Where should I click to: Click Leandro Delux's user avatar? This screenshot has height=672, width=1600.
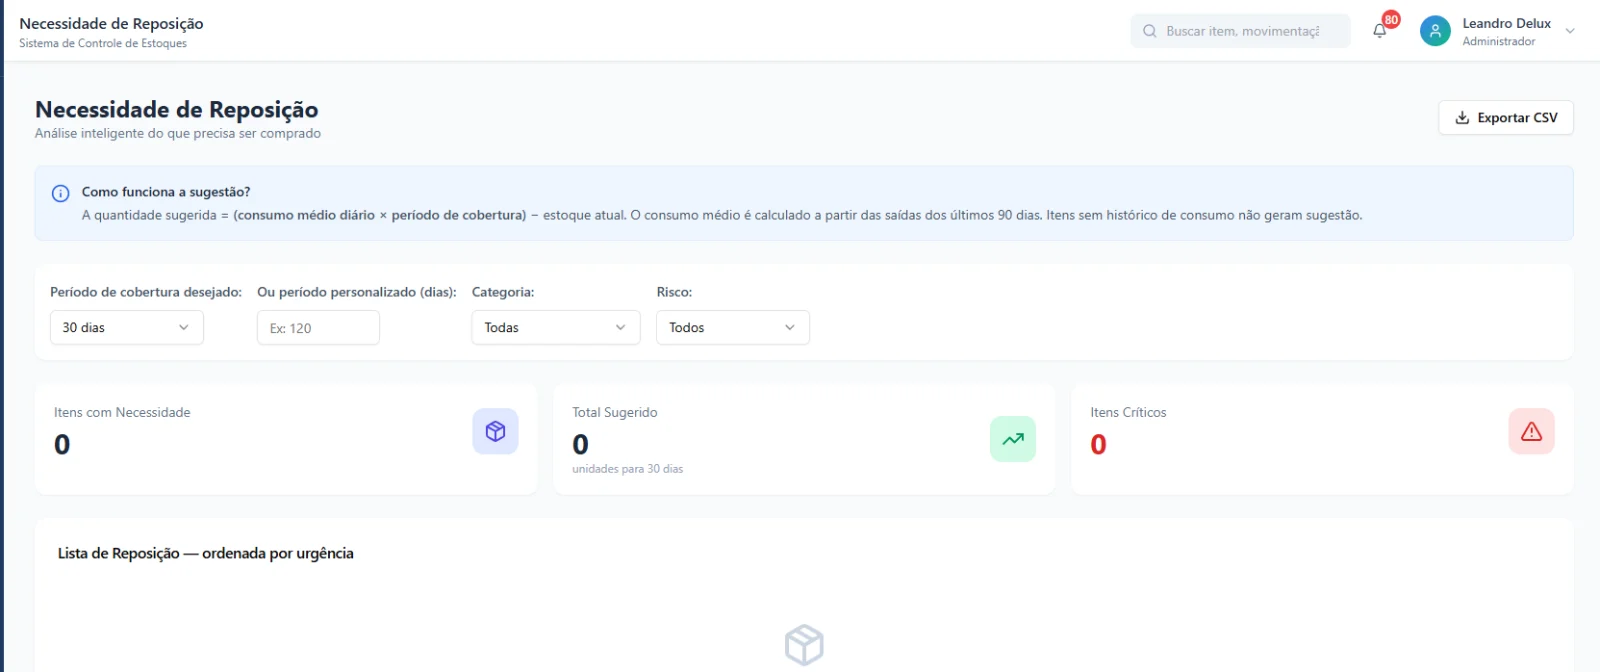click(x=1435, y=31)
